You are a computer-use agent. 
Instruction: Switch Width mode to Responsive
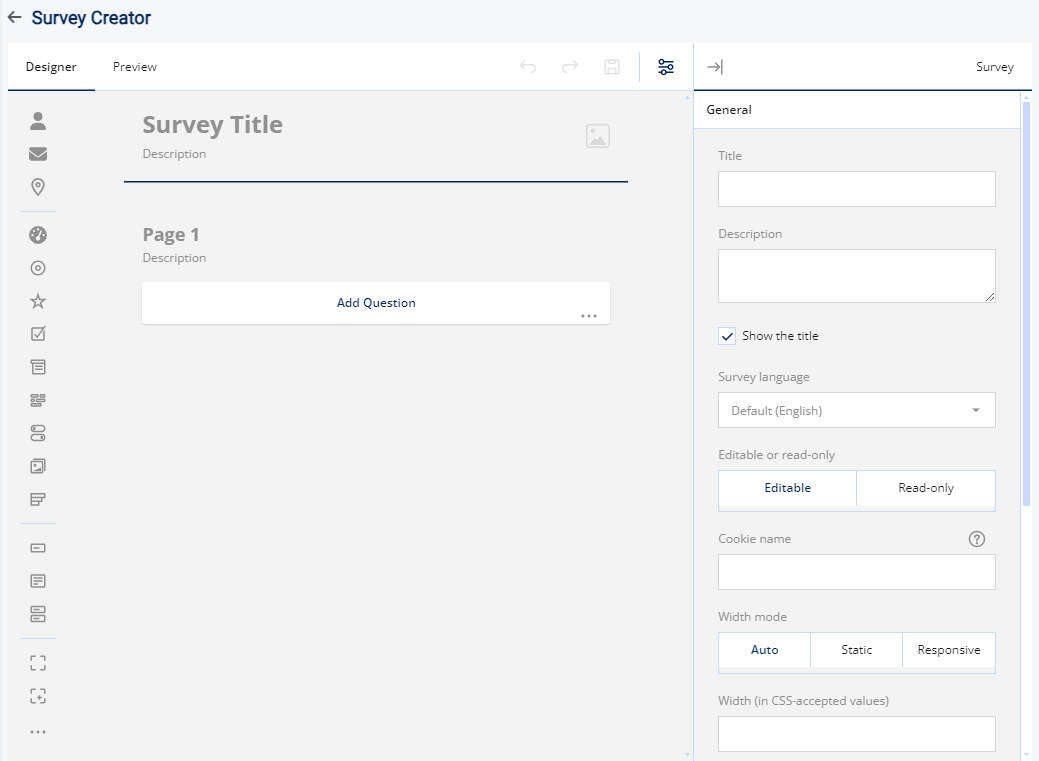[948, 650]
